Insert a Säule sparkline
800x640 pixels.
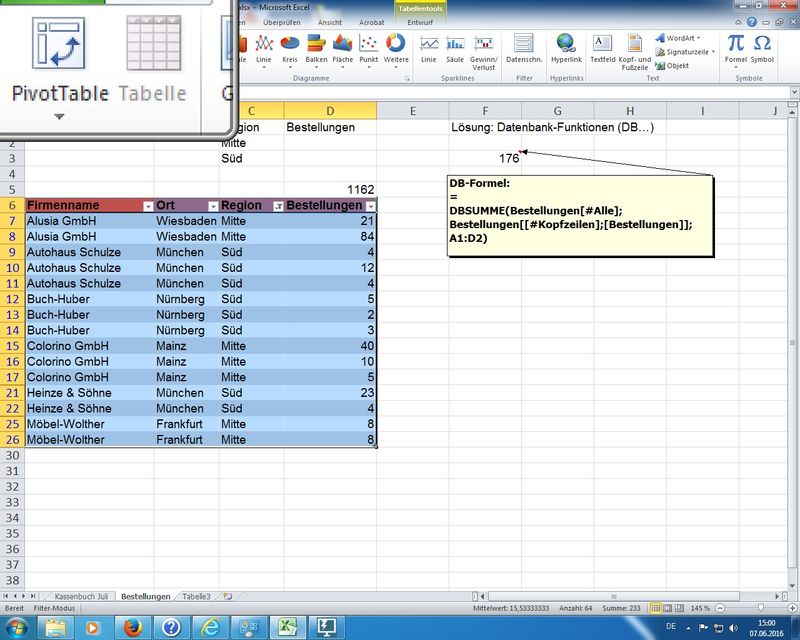point(455,47)
